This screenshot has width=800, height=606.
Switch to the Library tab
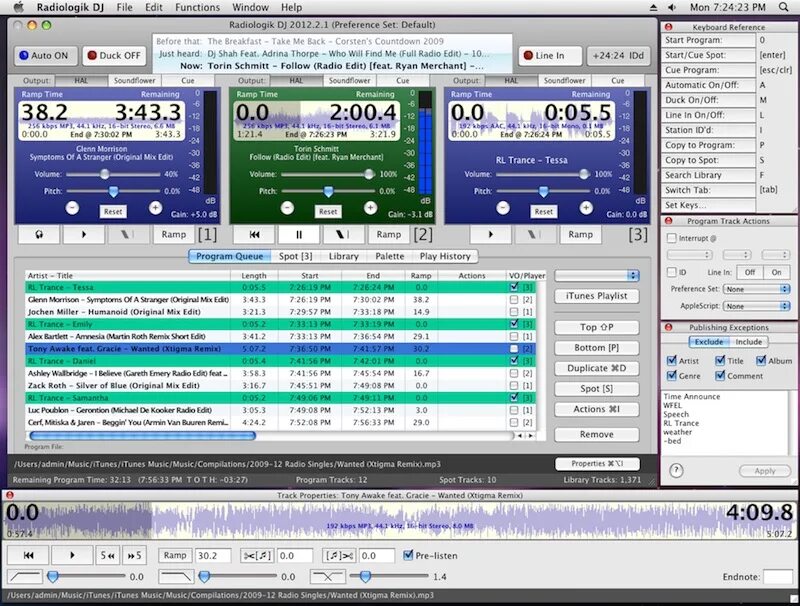tap(343, 256)
